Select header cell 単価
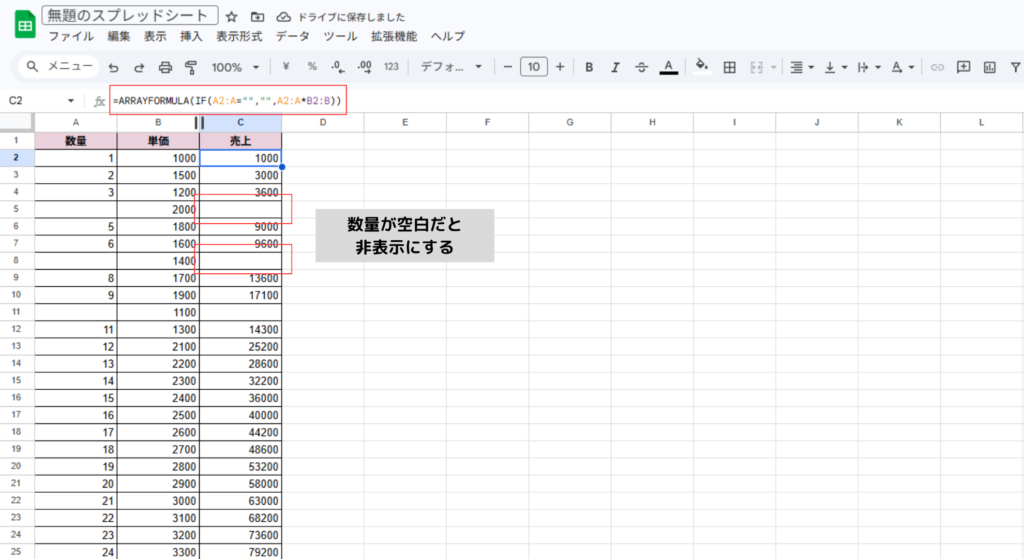 click(158, 140)
